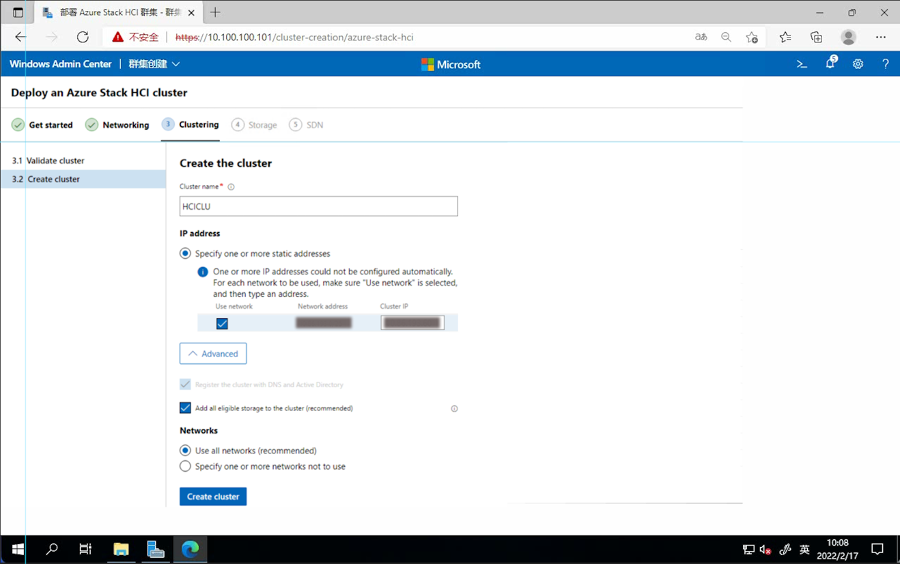The width and height of the screenshot is (902, 564).
Task: Go to the SDN step
Action: coord(306,125)
